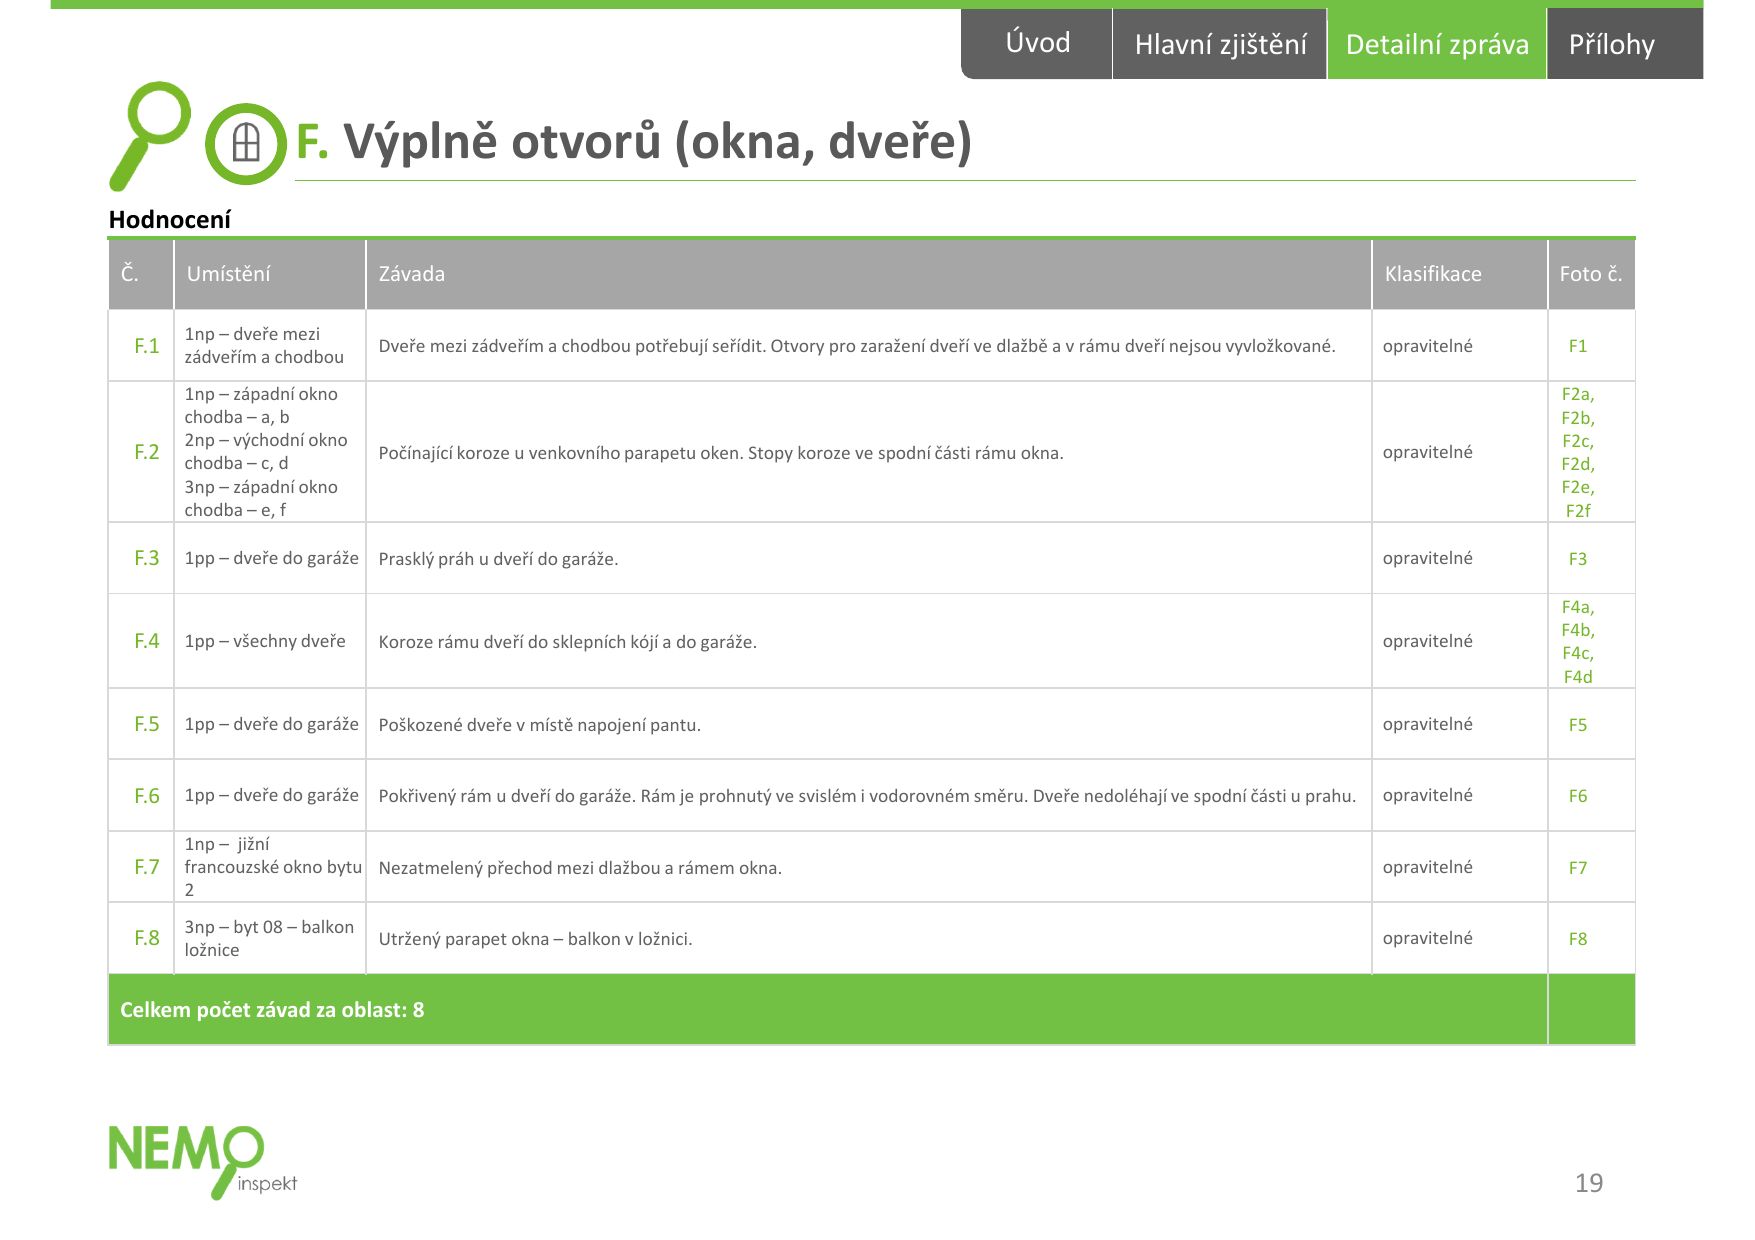
Task: Click defect text 'Nezatmelený přechod mezi dlažbou a rámem okna.'
Action: click(x=580, y=868)
